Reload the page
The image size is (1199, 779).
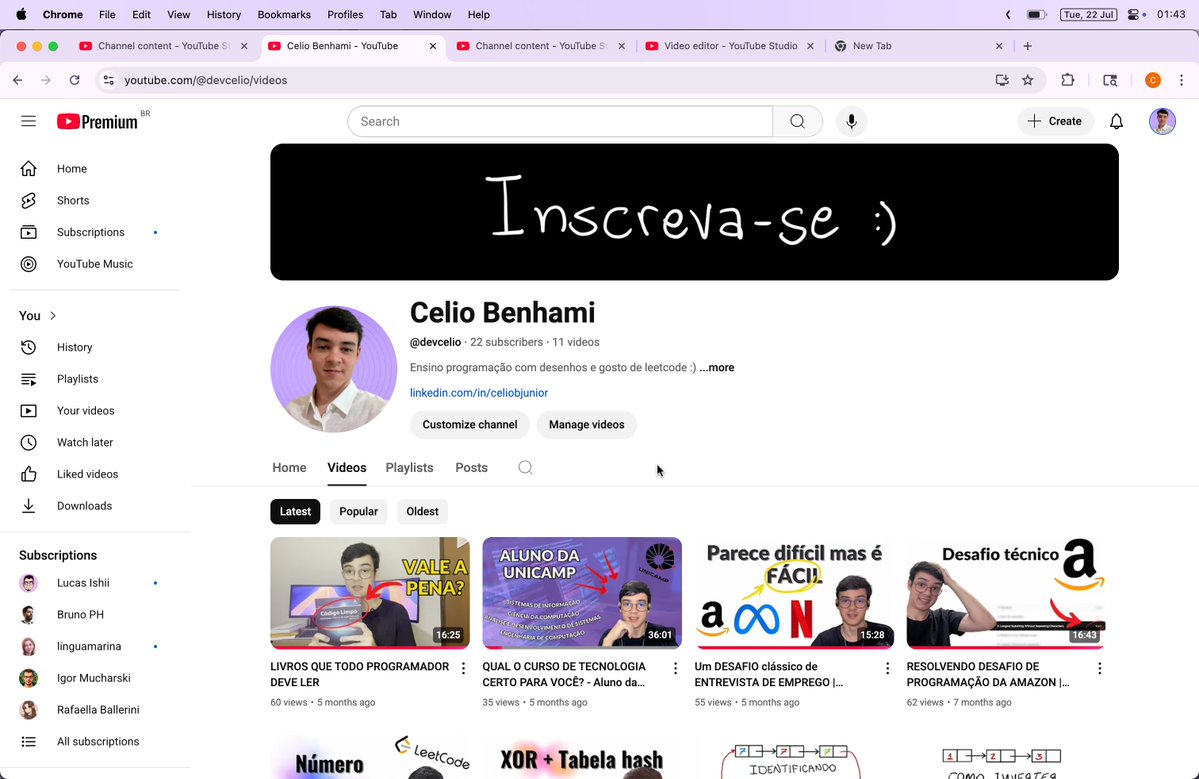click(x=74, y=80)
